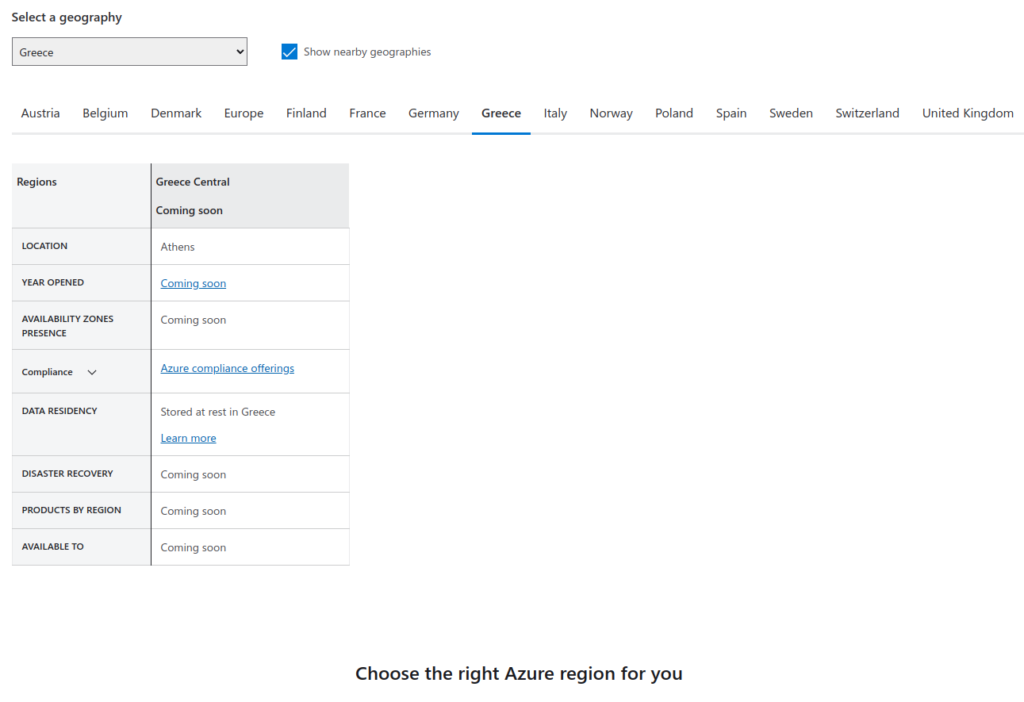The image size is (1024, 702).
Task: Open the Year Opened Coming soon link
Action: tap(193, 283)
